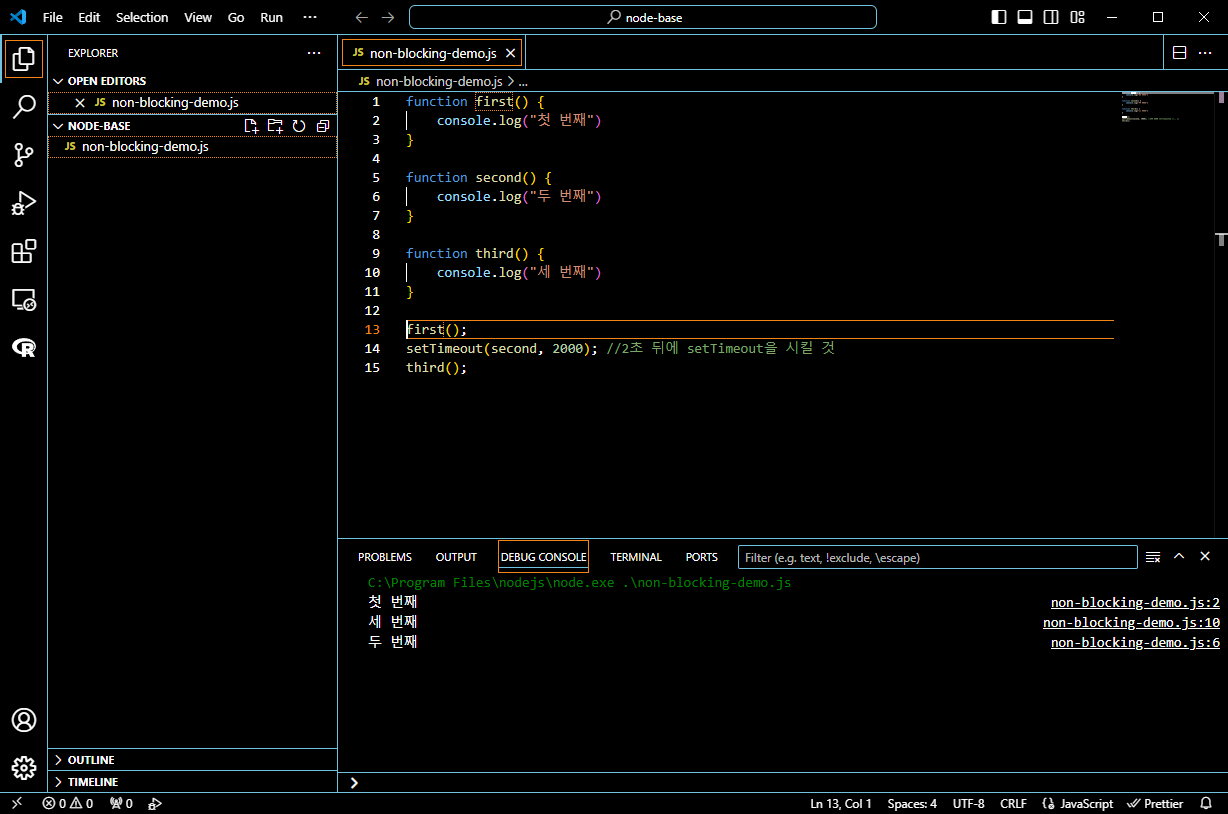The width and height of the screenshot is (1228, 814).
Task: Open notifications bell in status bar
Action: (x=1207, y=804)
